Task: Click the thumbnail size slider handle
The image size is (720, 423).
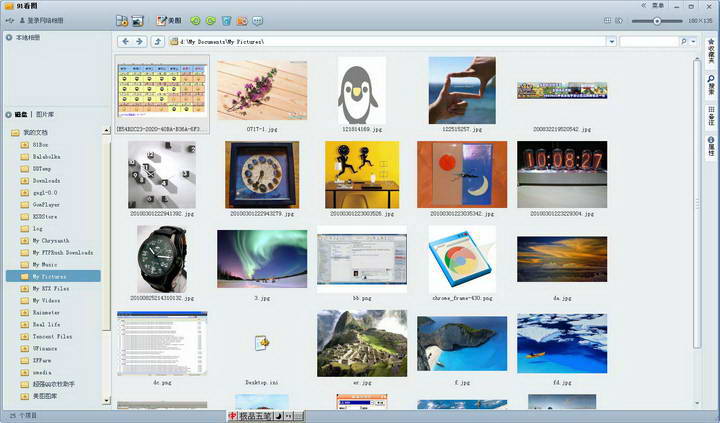Action: point(657,21)
